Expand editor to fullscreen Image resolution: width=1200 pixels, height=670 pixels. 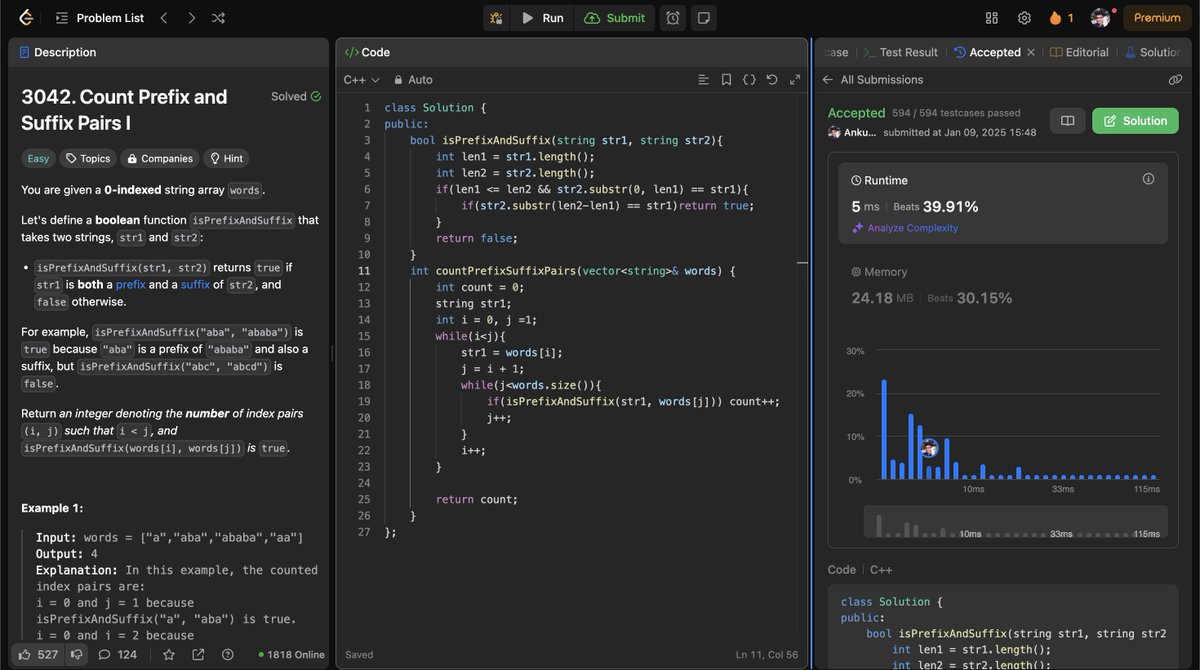795,79
